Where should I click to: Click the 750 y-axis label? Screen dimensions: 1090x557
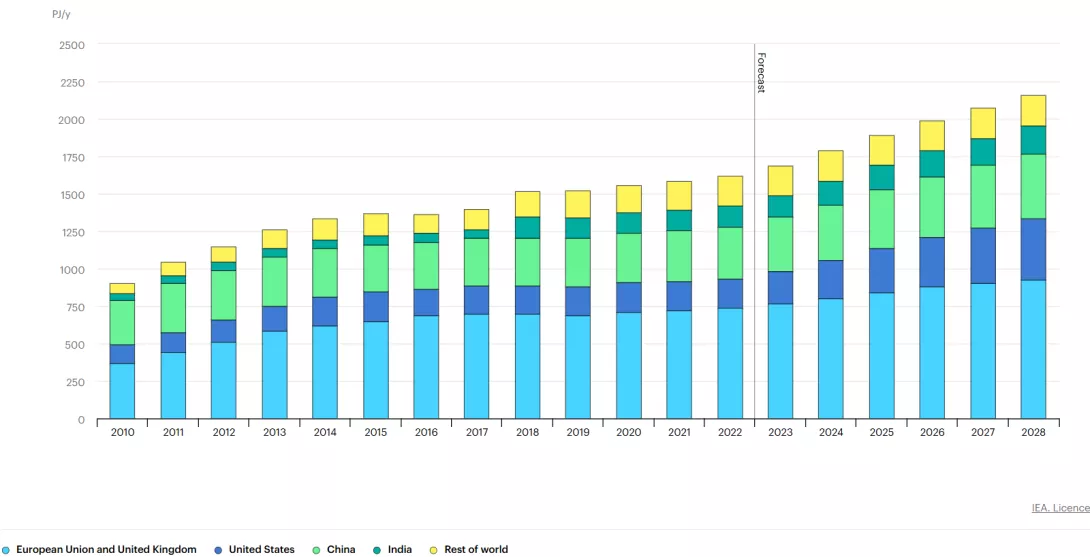click(x=76, y=307)
